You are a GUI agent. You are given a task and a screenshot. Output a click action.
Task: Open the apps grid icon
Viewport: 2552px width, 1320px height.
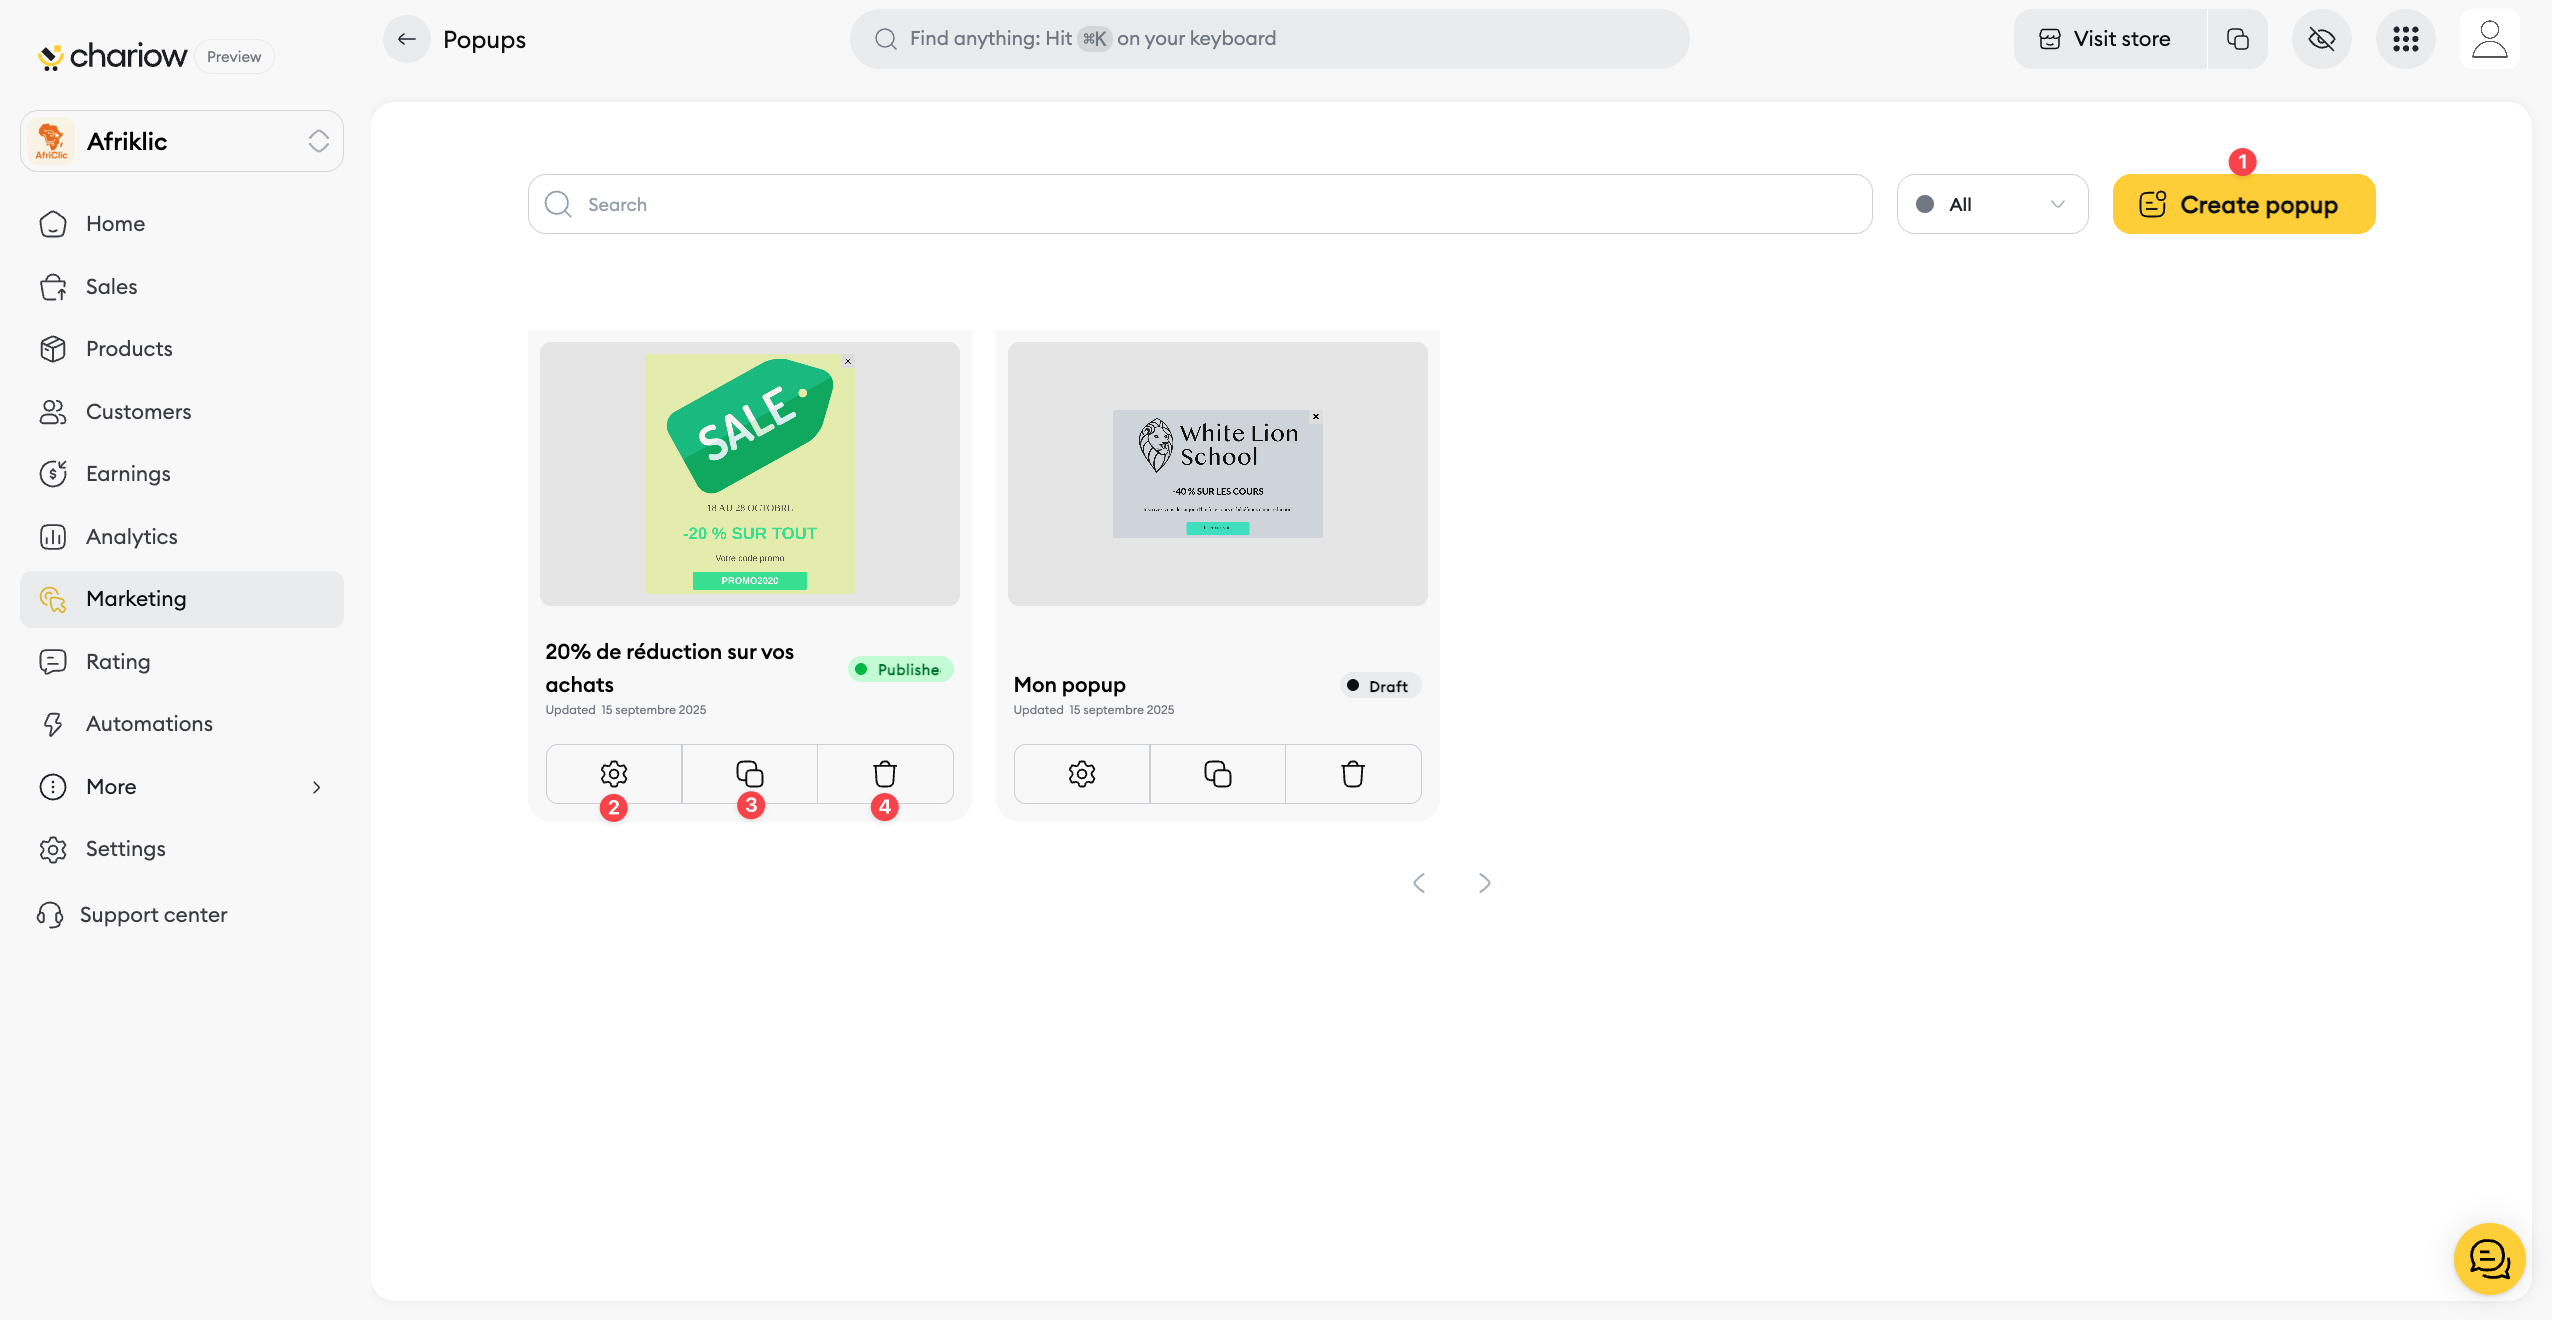click(2405, 39)
